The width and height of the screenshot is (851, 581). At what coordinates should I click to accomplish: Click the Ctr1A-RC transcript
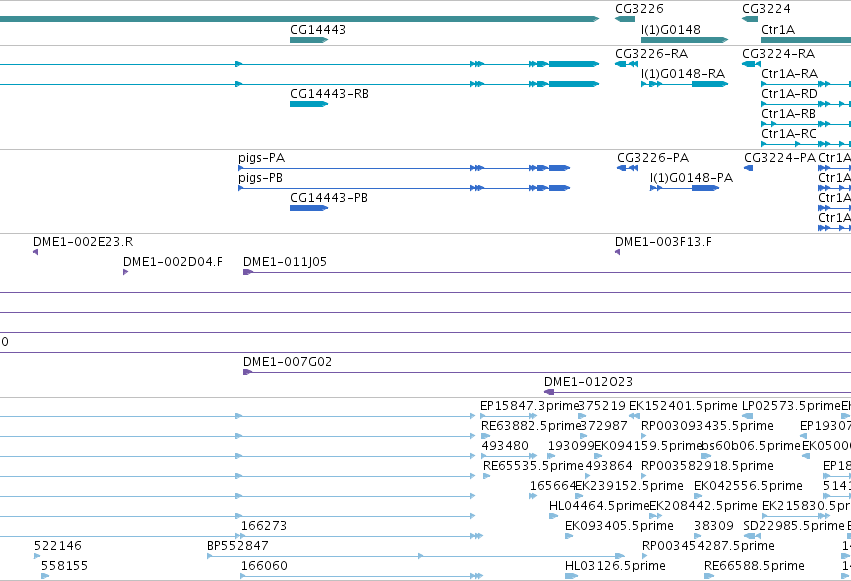(x=806, y=144)
